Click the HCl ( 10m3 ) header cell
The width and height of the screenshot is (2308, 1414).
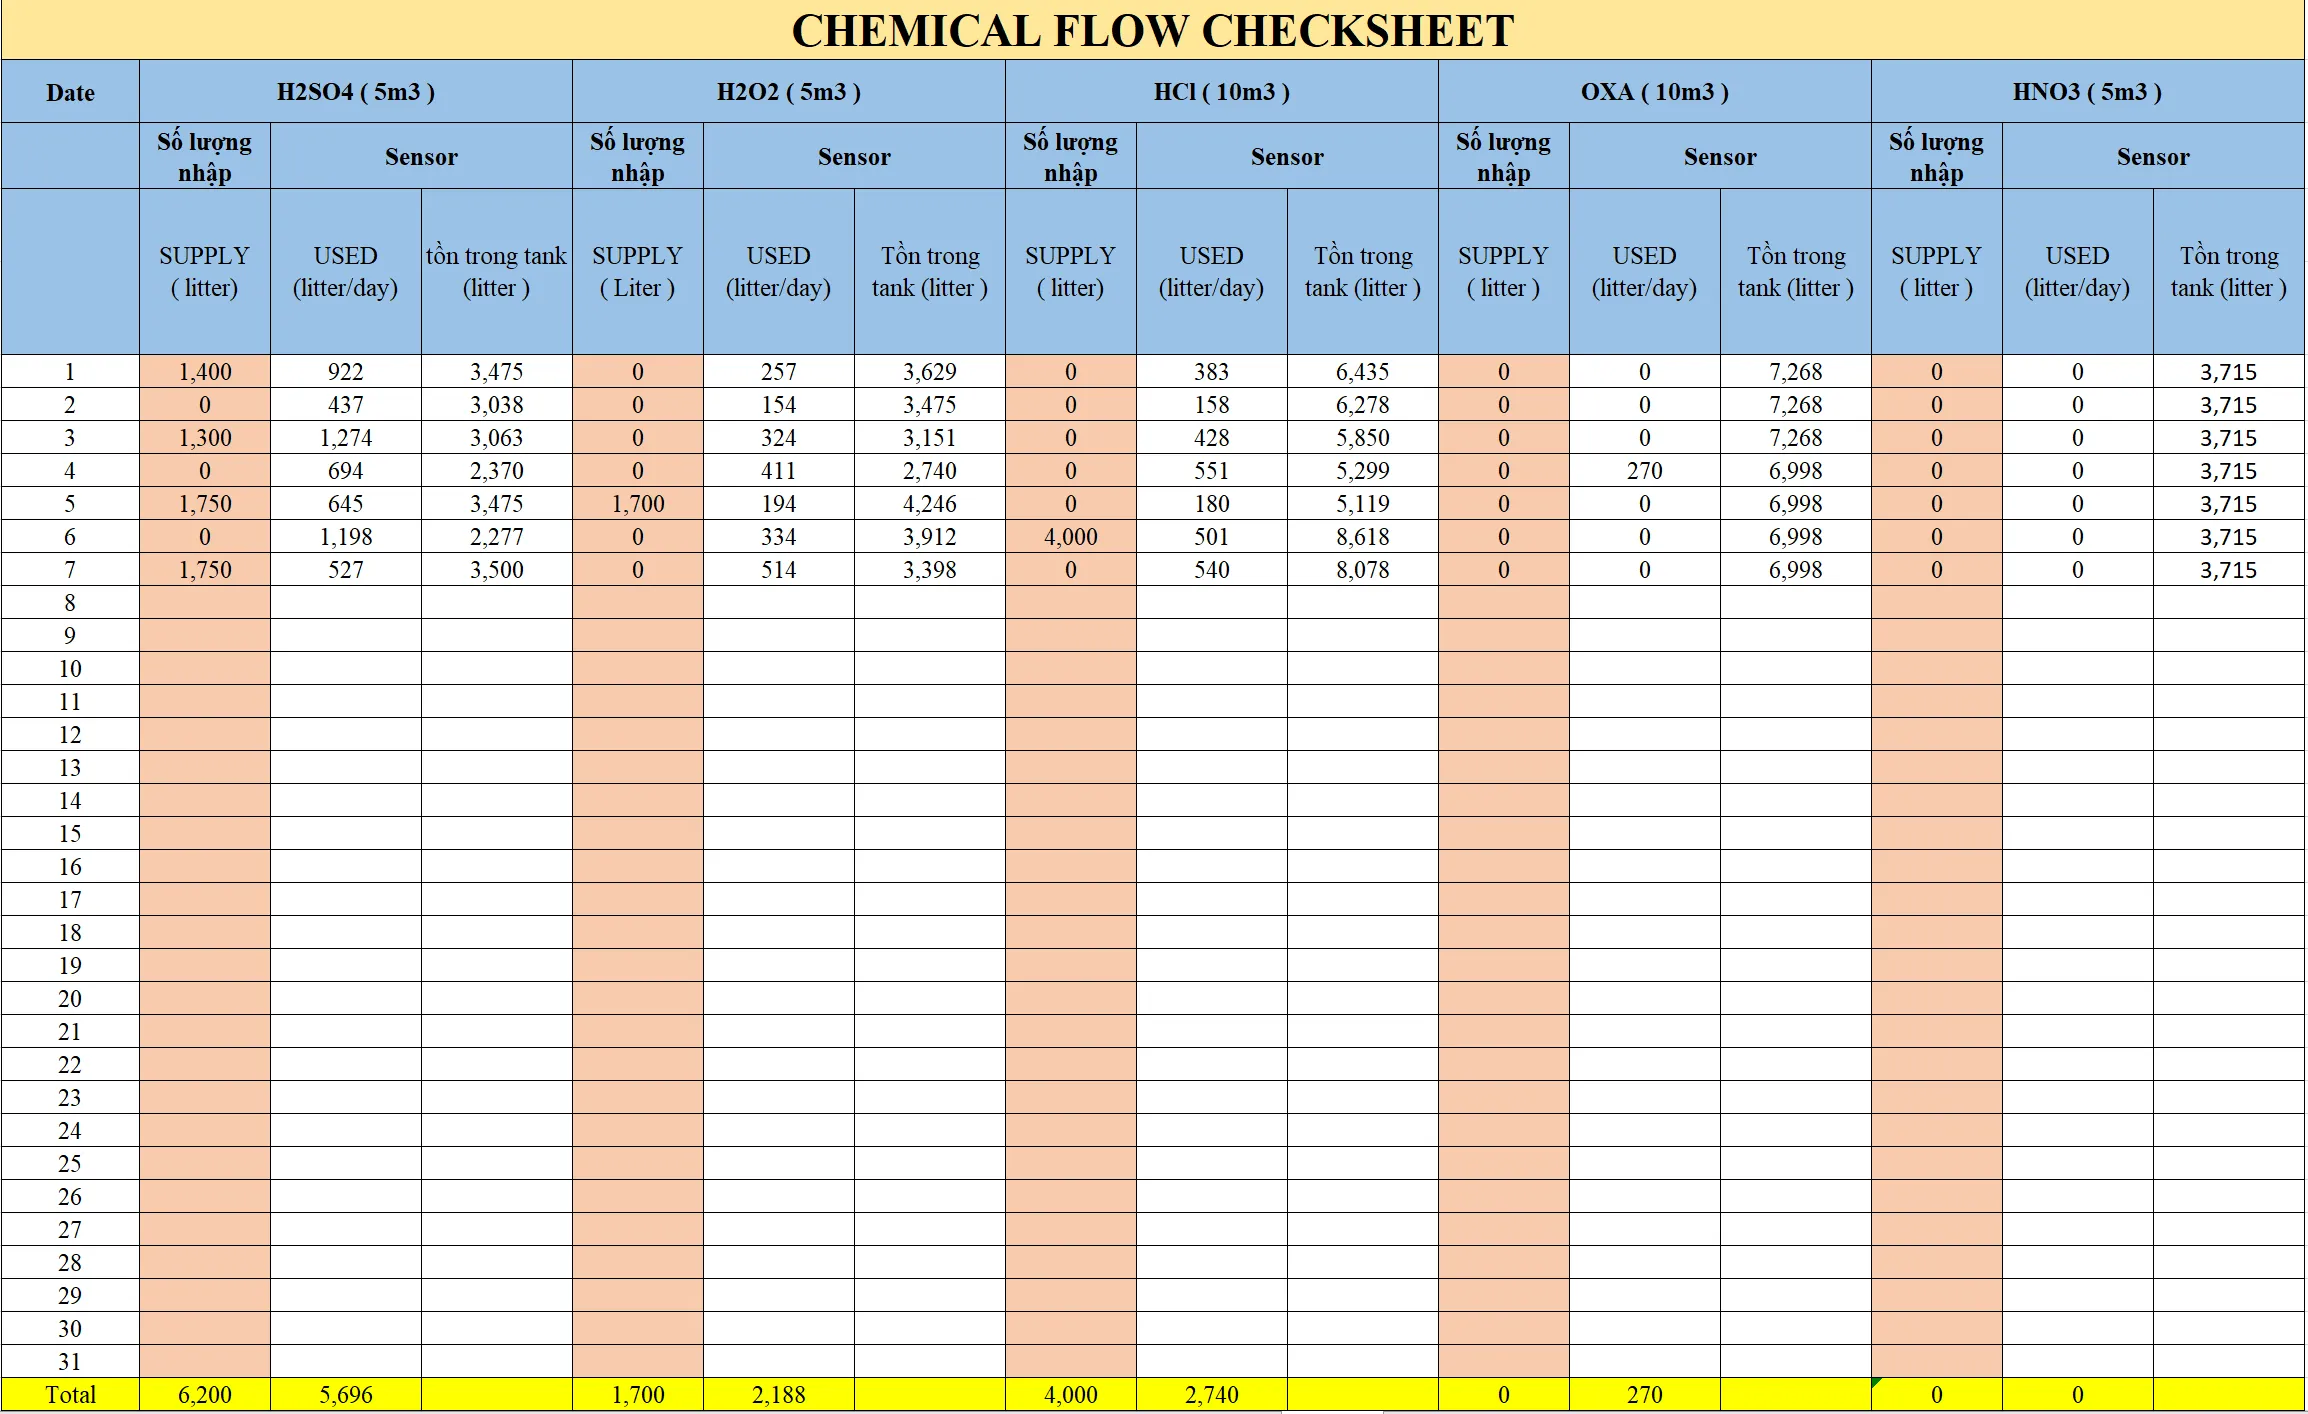point(1221,92)
